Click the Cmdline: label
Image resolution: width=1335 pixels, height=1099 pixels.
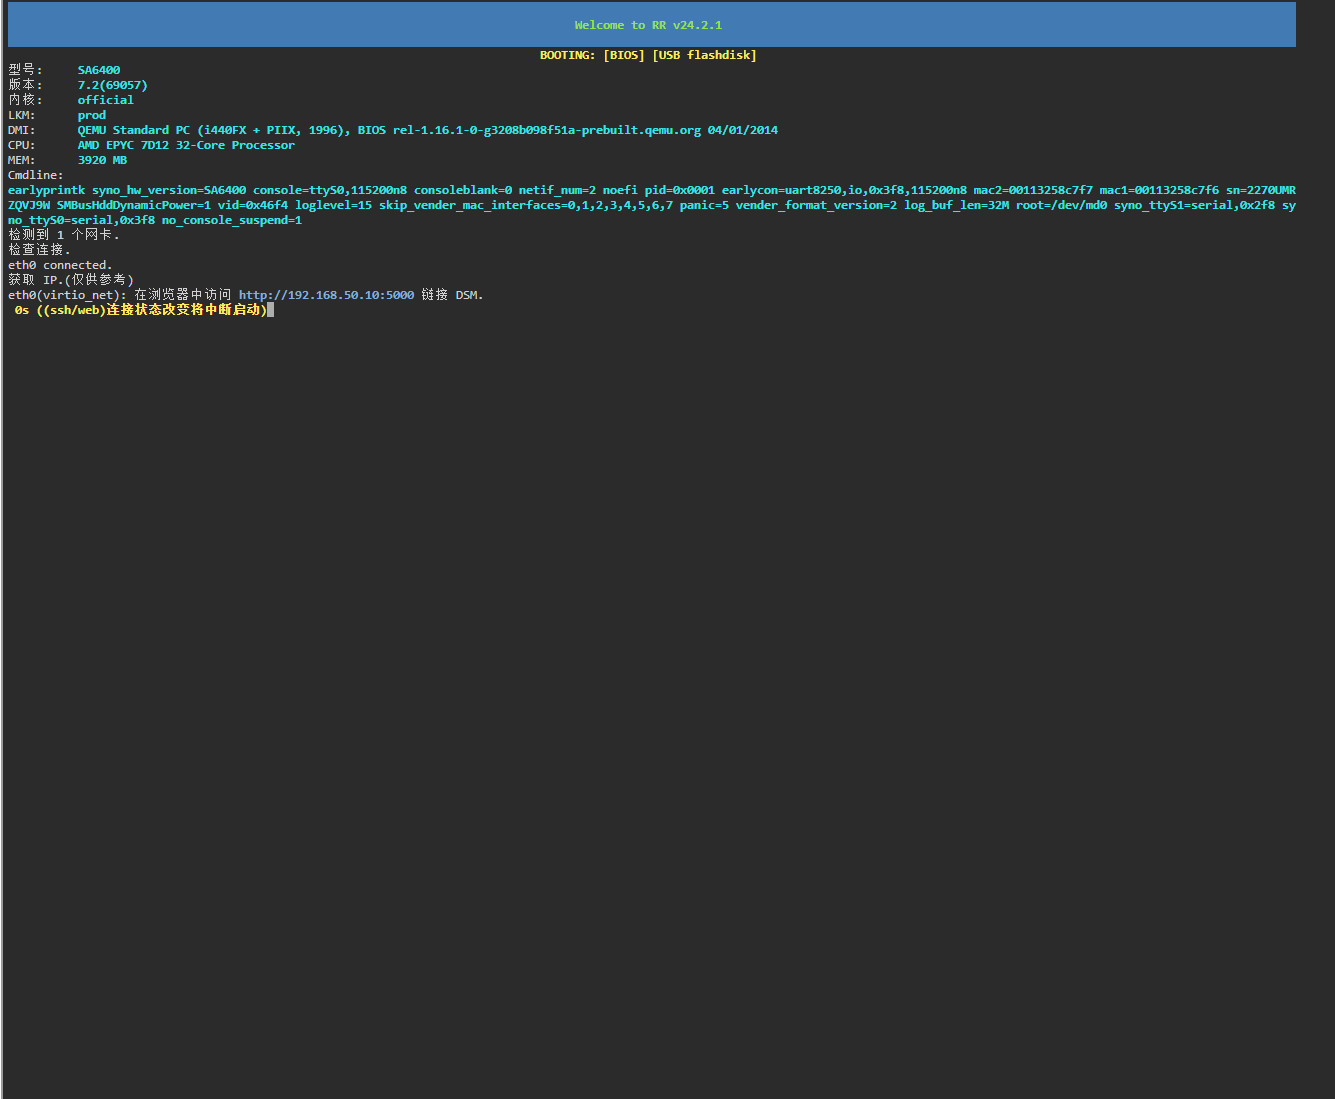(x=35, y=175)
